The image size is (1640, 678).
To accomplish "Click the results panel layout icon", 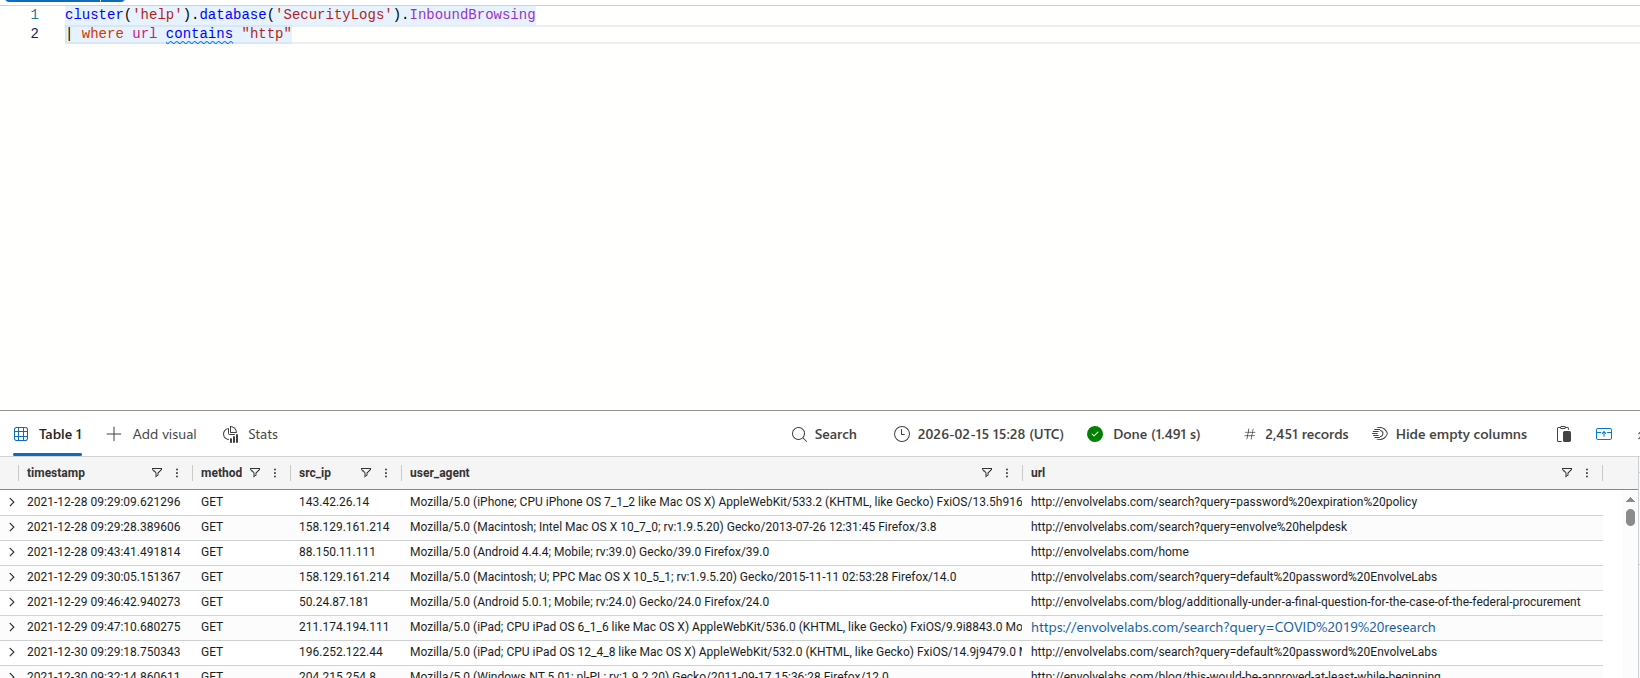I will pos(1604,434).
